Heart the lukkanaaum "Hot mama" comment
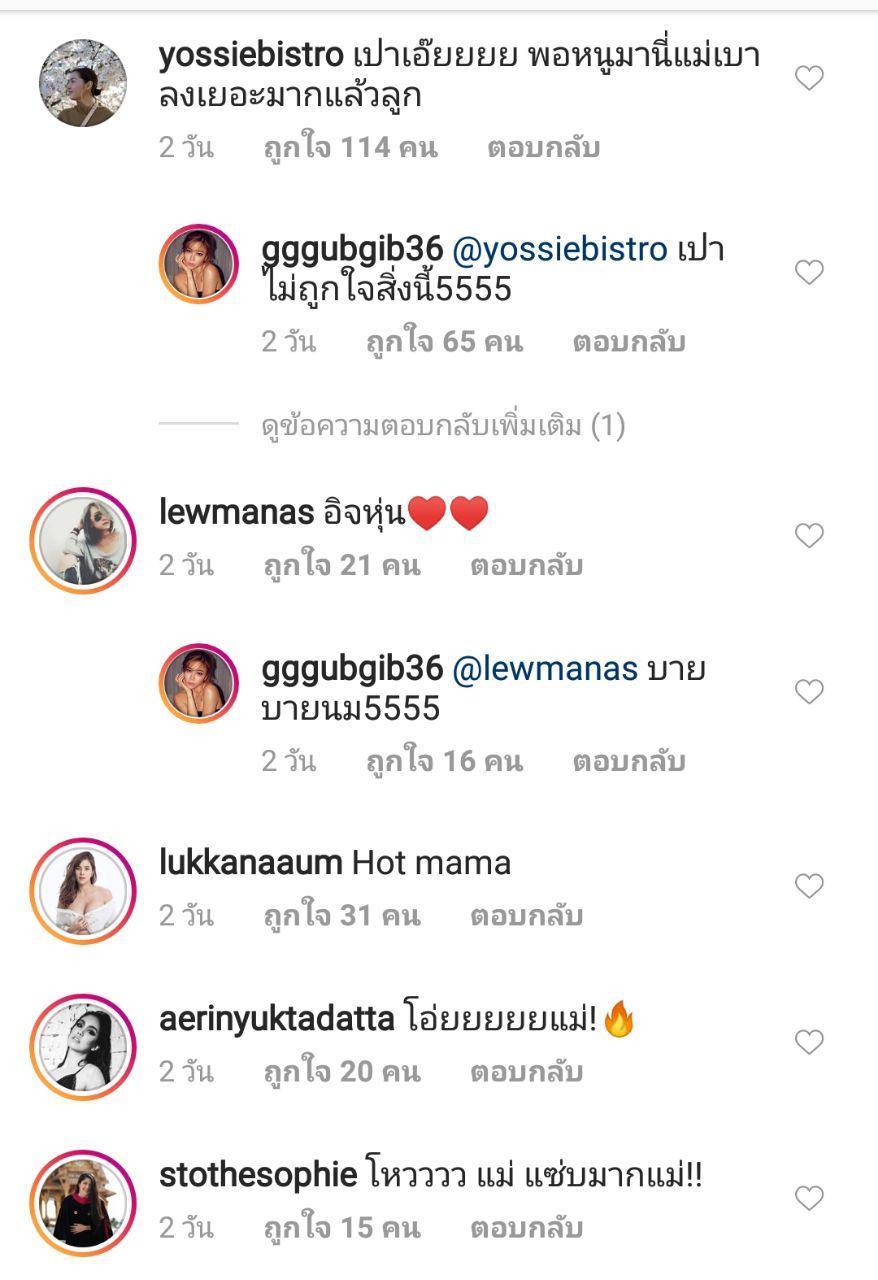878x1280 pixels. pyautogui.click(x=808, y=886)
